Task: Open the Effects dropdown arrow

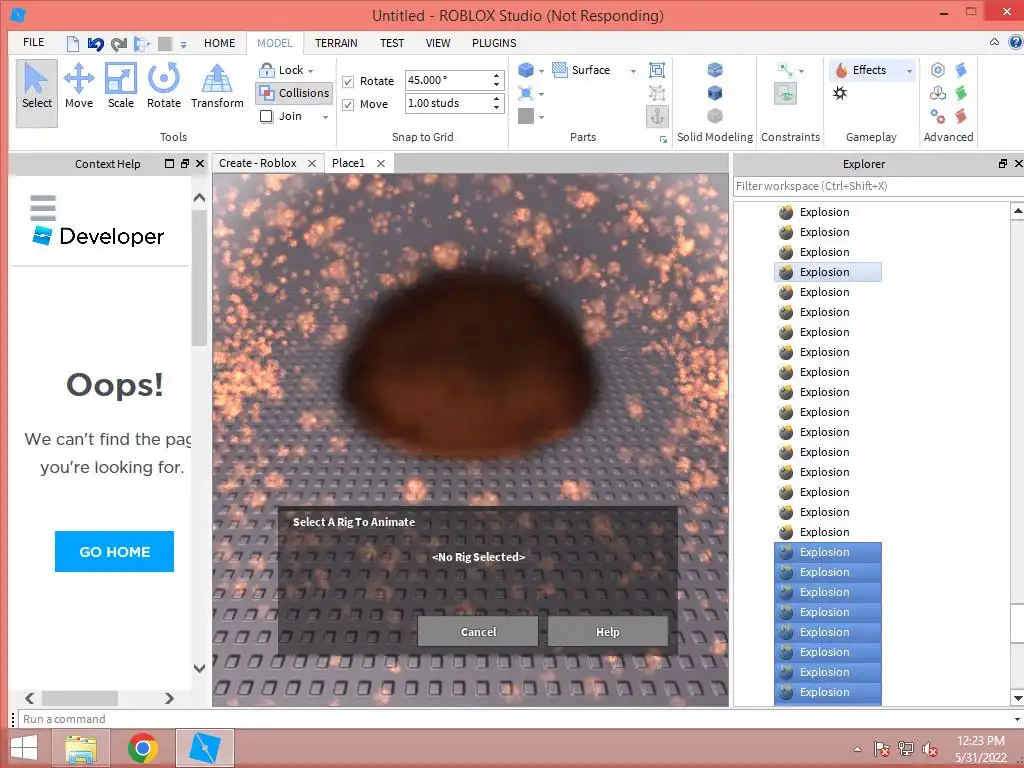Action: pos(909,71)
